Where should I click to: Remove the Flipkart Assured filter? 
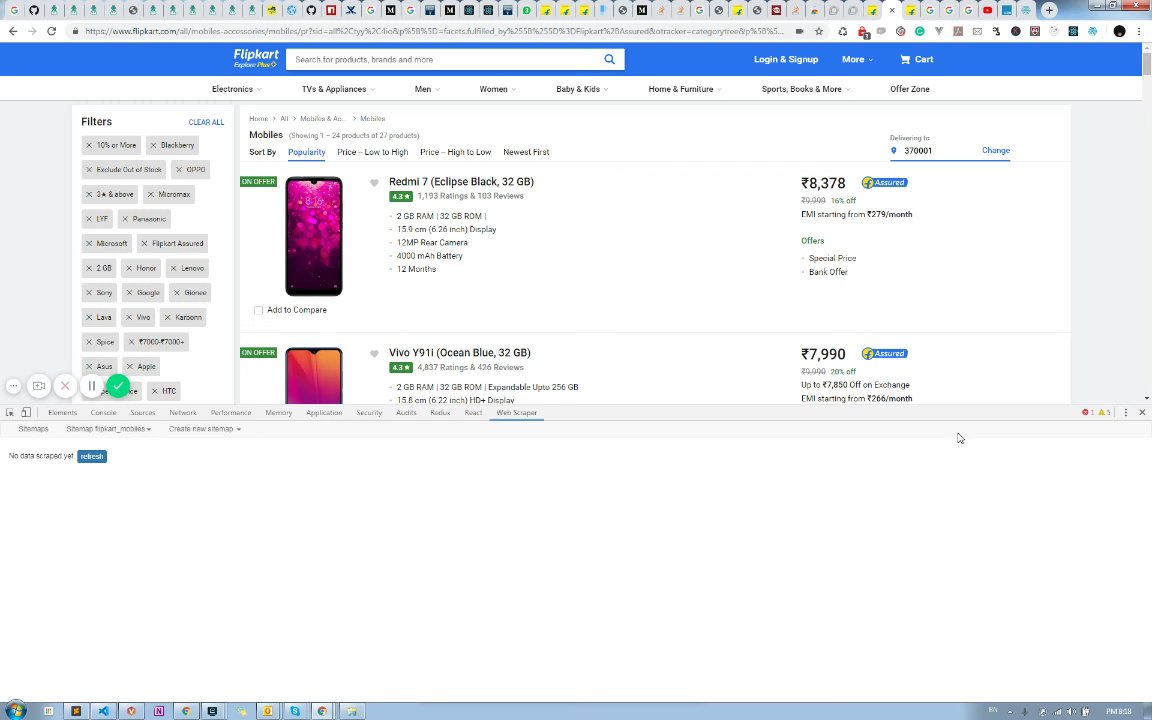144,243
